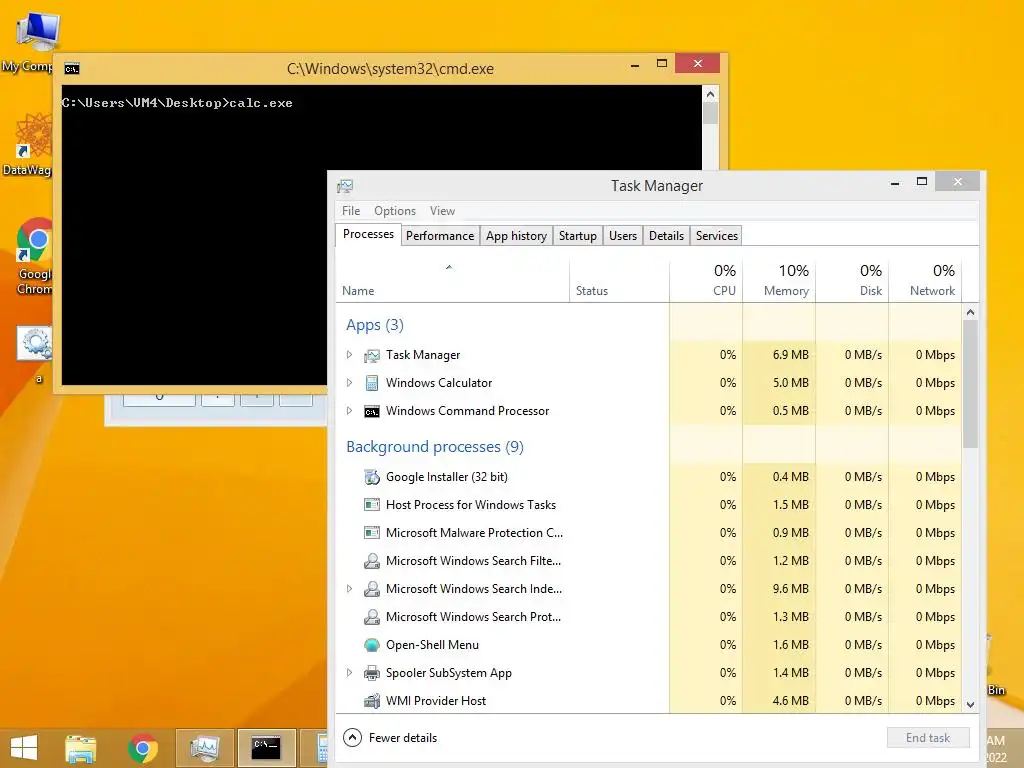Image resolution: width=1024 pixels, height=768 pixels.
Task: Open the Options menu in Task Manager
Action: point(394,211)
